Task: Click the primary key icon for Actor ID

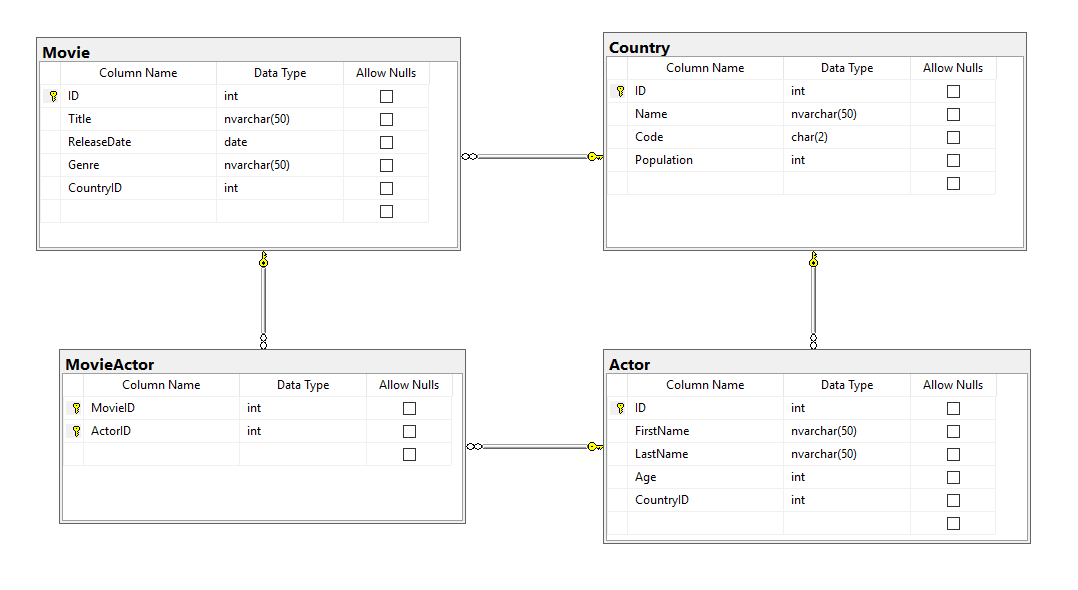Action: point(620,408)
